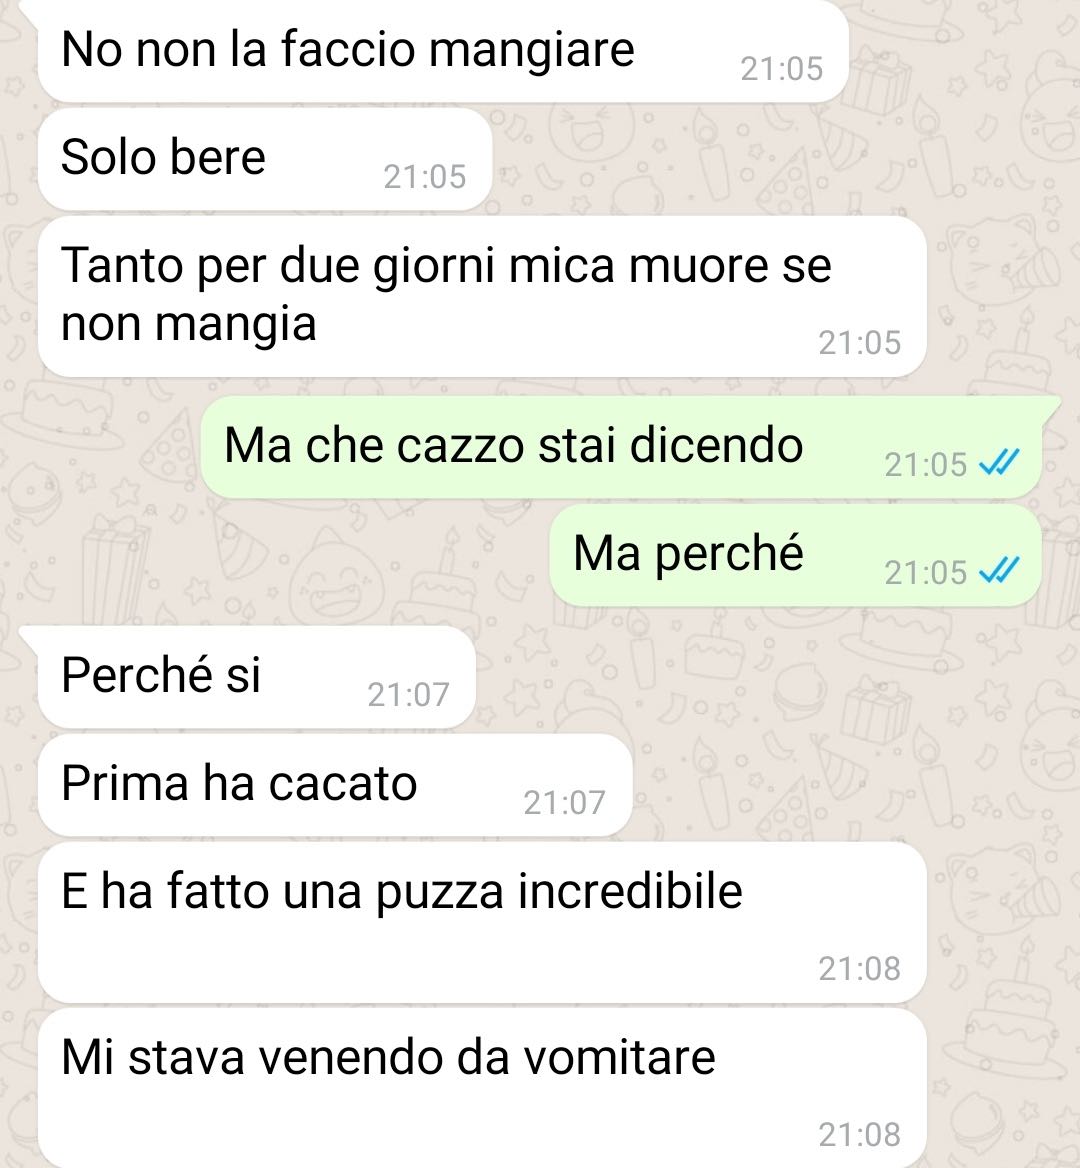Tap the blue double-check on "Ma che cazzo stai dicendo"
The width and height of the screenshot is (1080, 1168).
click(x=999, y=463)
